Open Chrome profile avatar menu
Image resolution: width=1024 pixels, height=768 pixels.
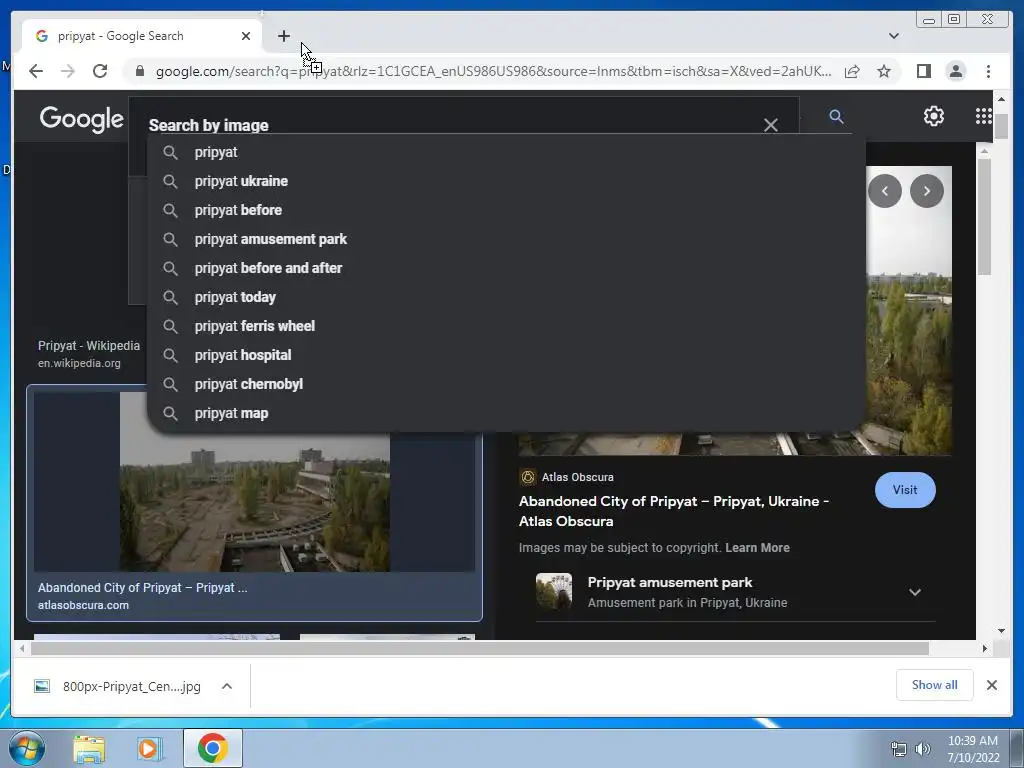956,71
